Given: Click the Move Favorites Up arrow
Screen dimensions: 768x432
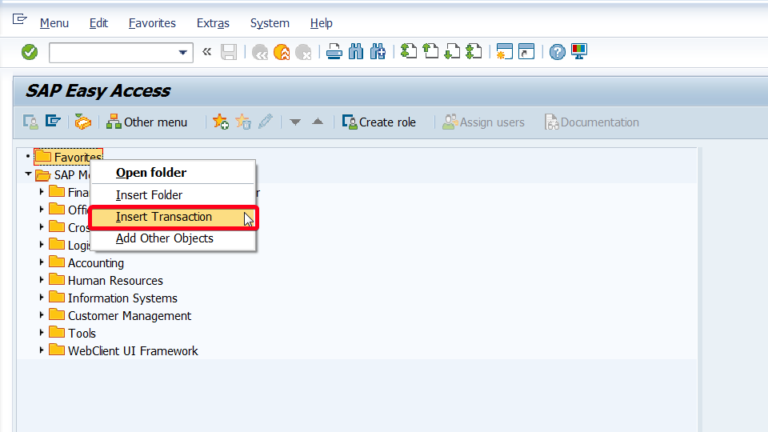Looking at the screenshot, I should [317, 121].
